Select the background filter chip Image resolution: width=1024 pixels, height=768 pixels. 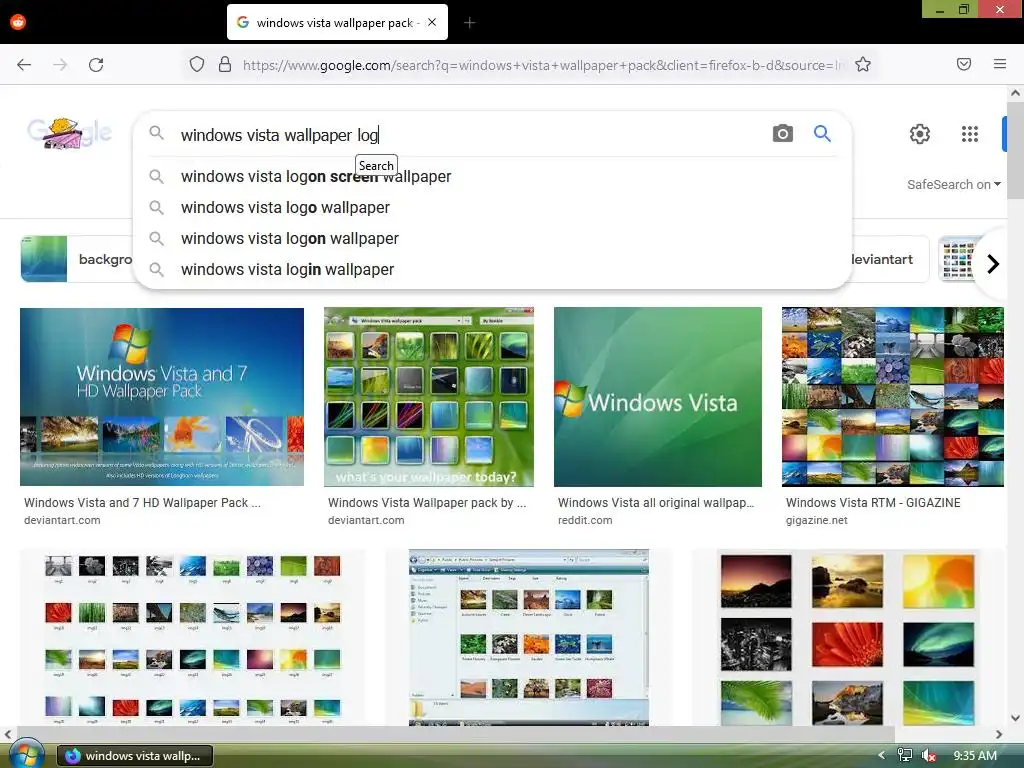[76, 259]
